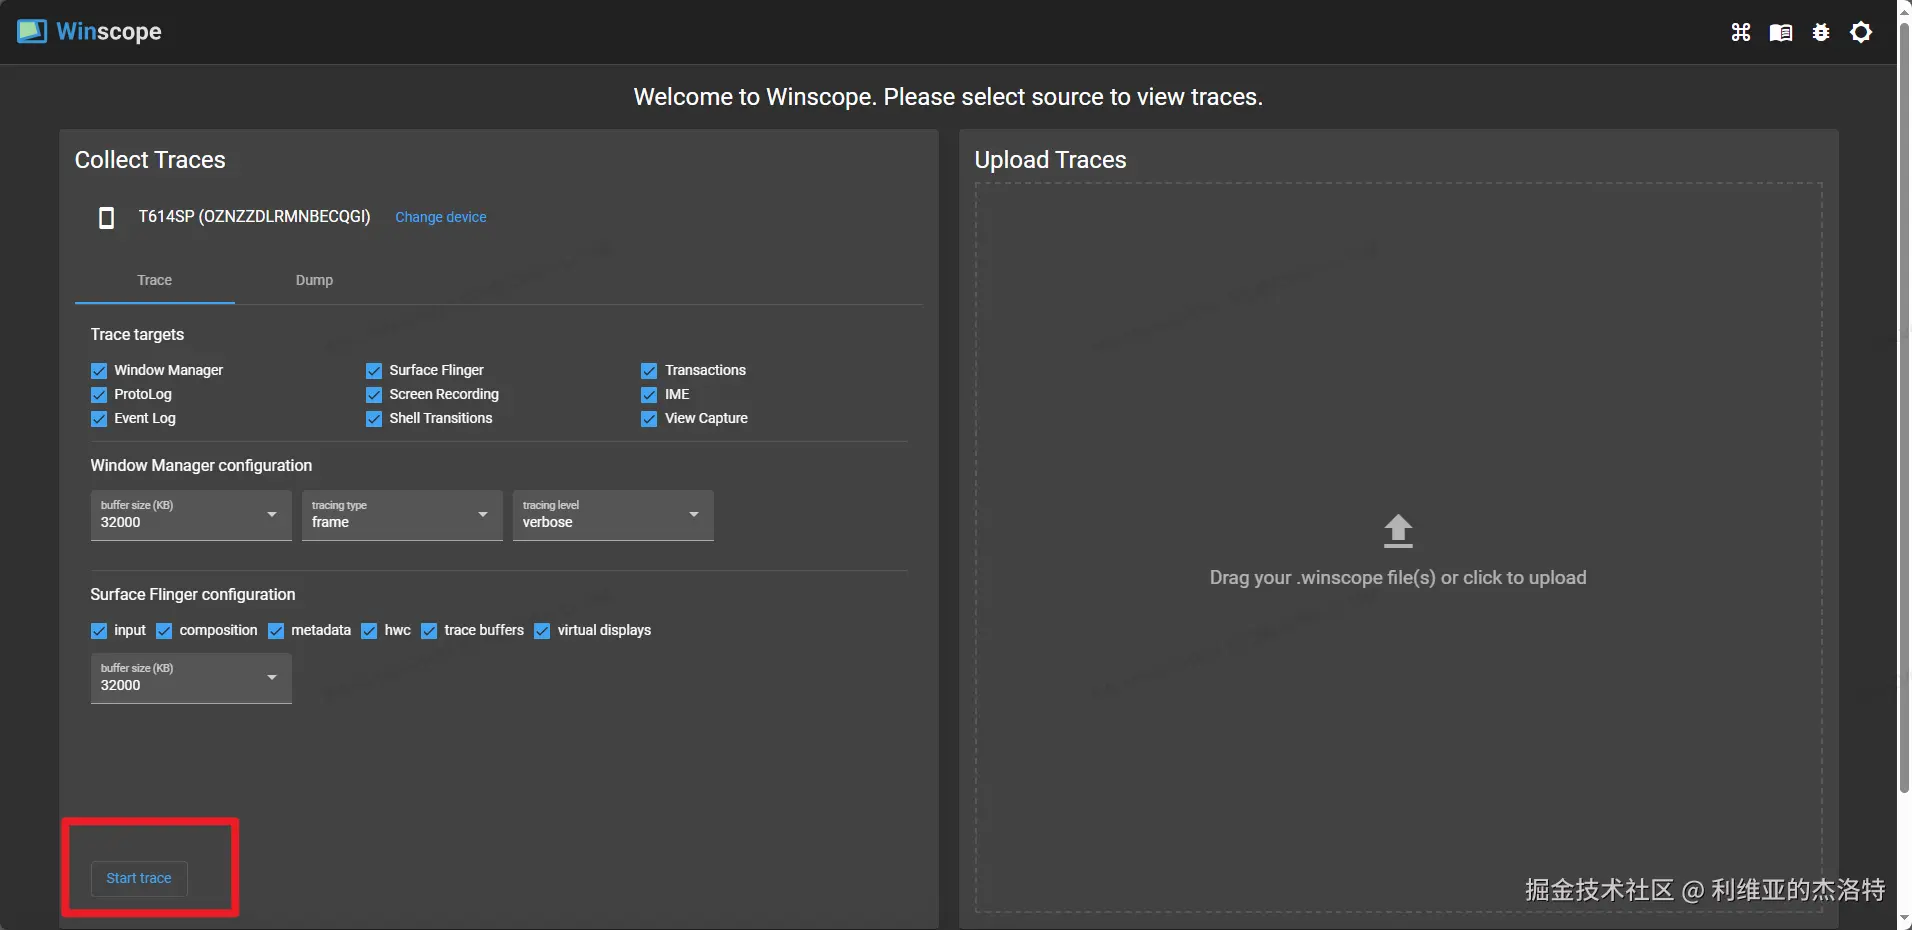Click the Start trace button
The width and height of the screenshot is (1912, 930).
(139, 878)
